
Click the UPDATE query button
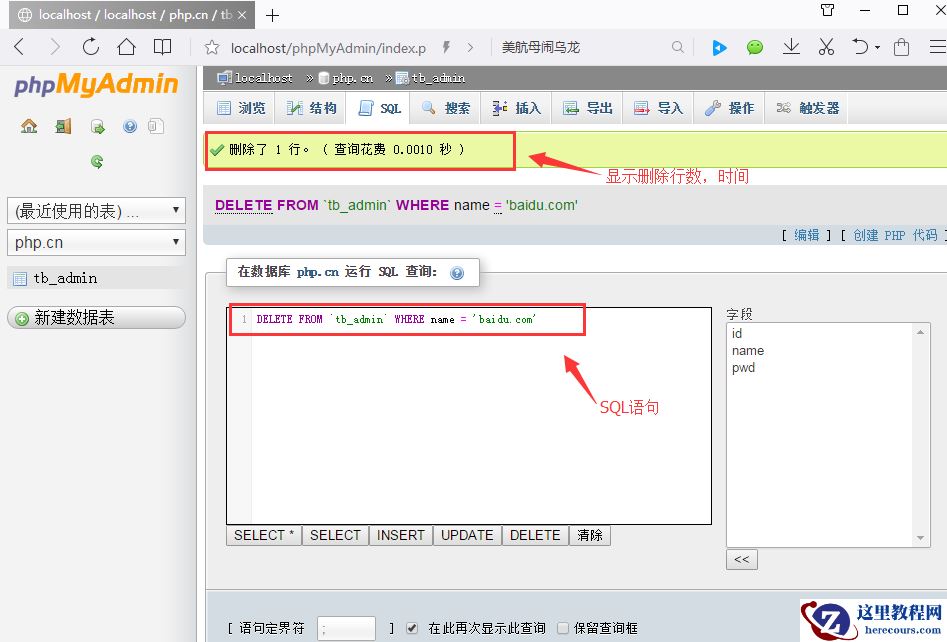click(x=467, y=535)
